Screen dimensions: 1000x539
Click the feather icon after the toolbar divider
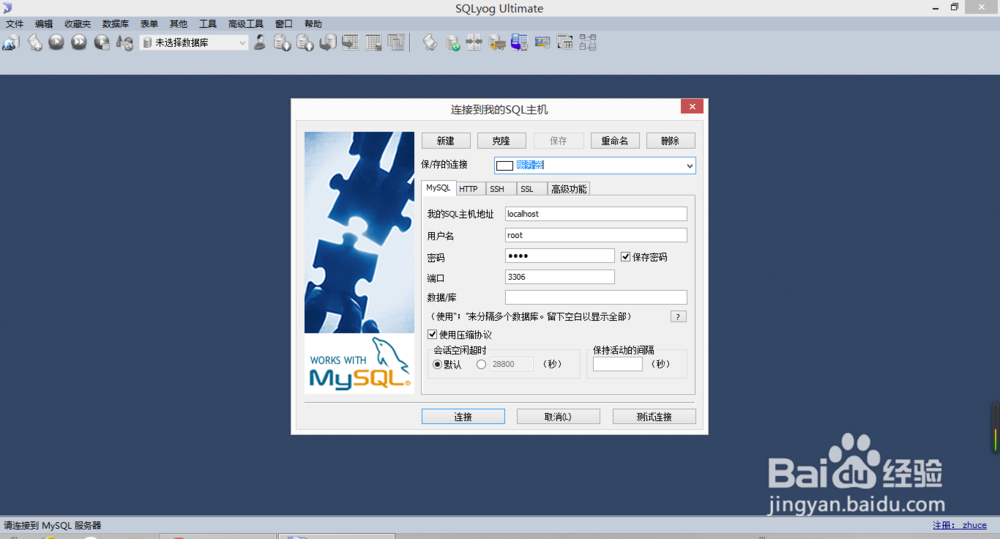click(430, 43)
